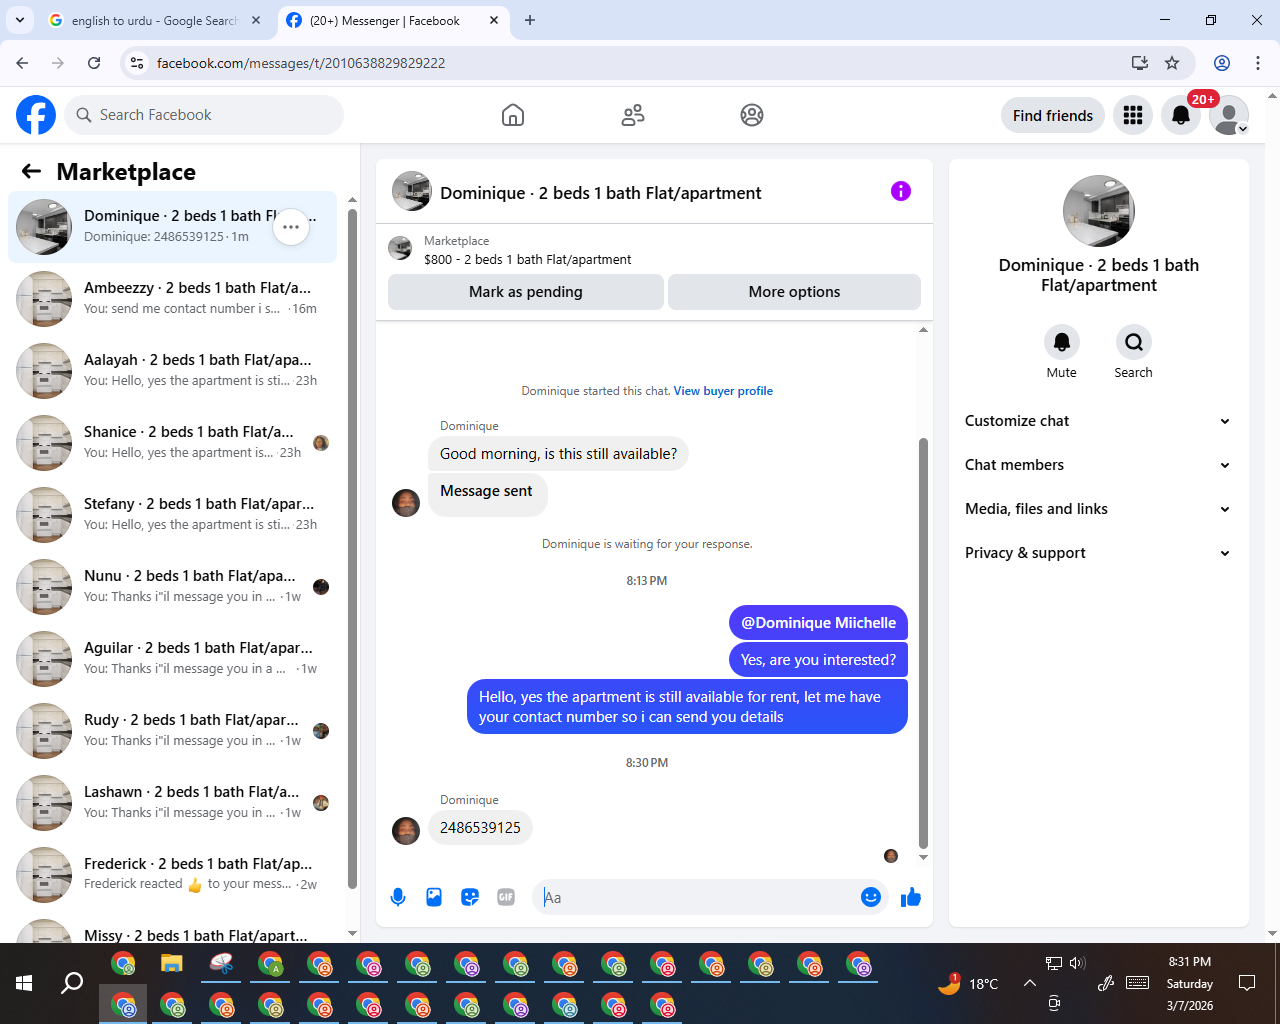The width and height of the screenshot is (1280, 1024).
Task: Open Lashawn conversation in the list
Action: pos(172,803)
